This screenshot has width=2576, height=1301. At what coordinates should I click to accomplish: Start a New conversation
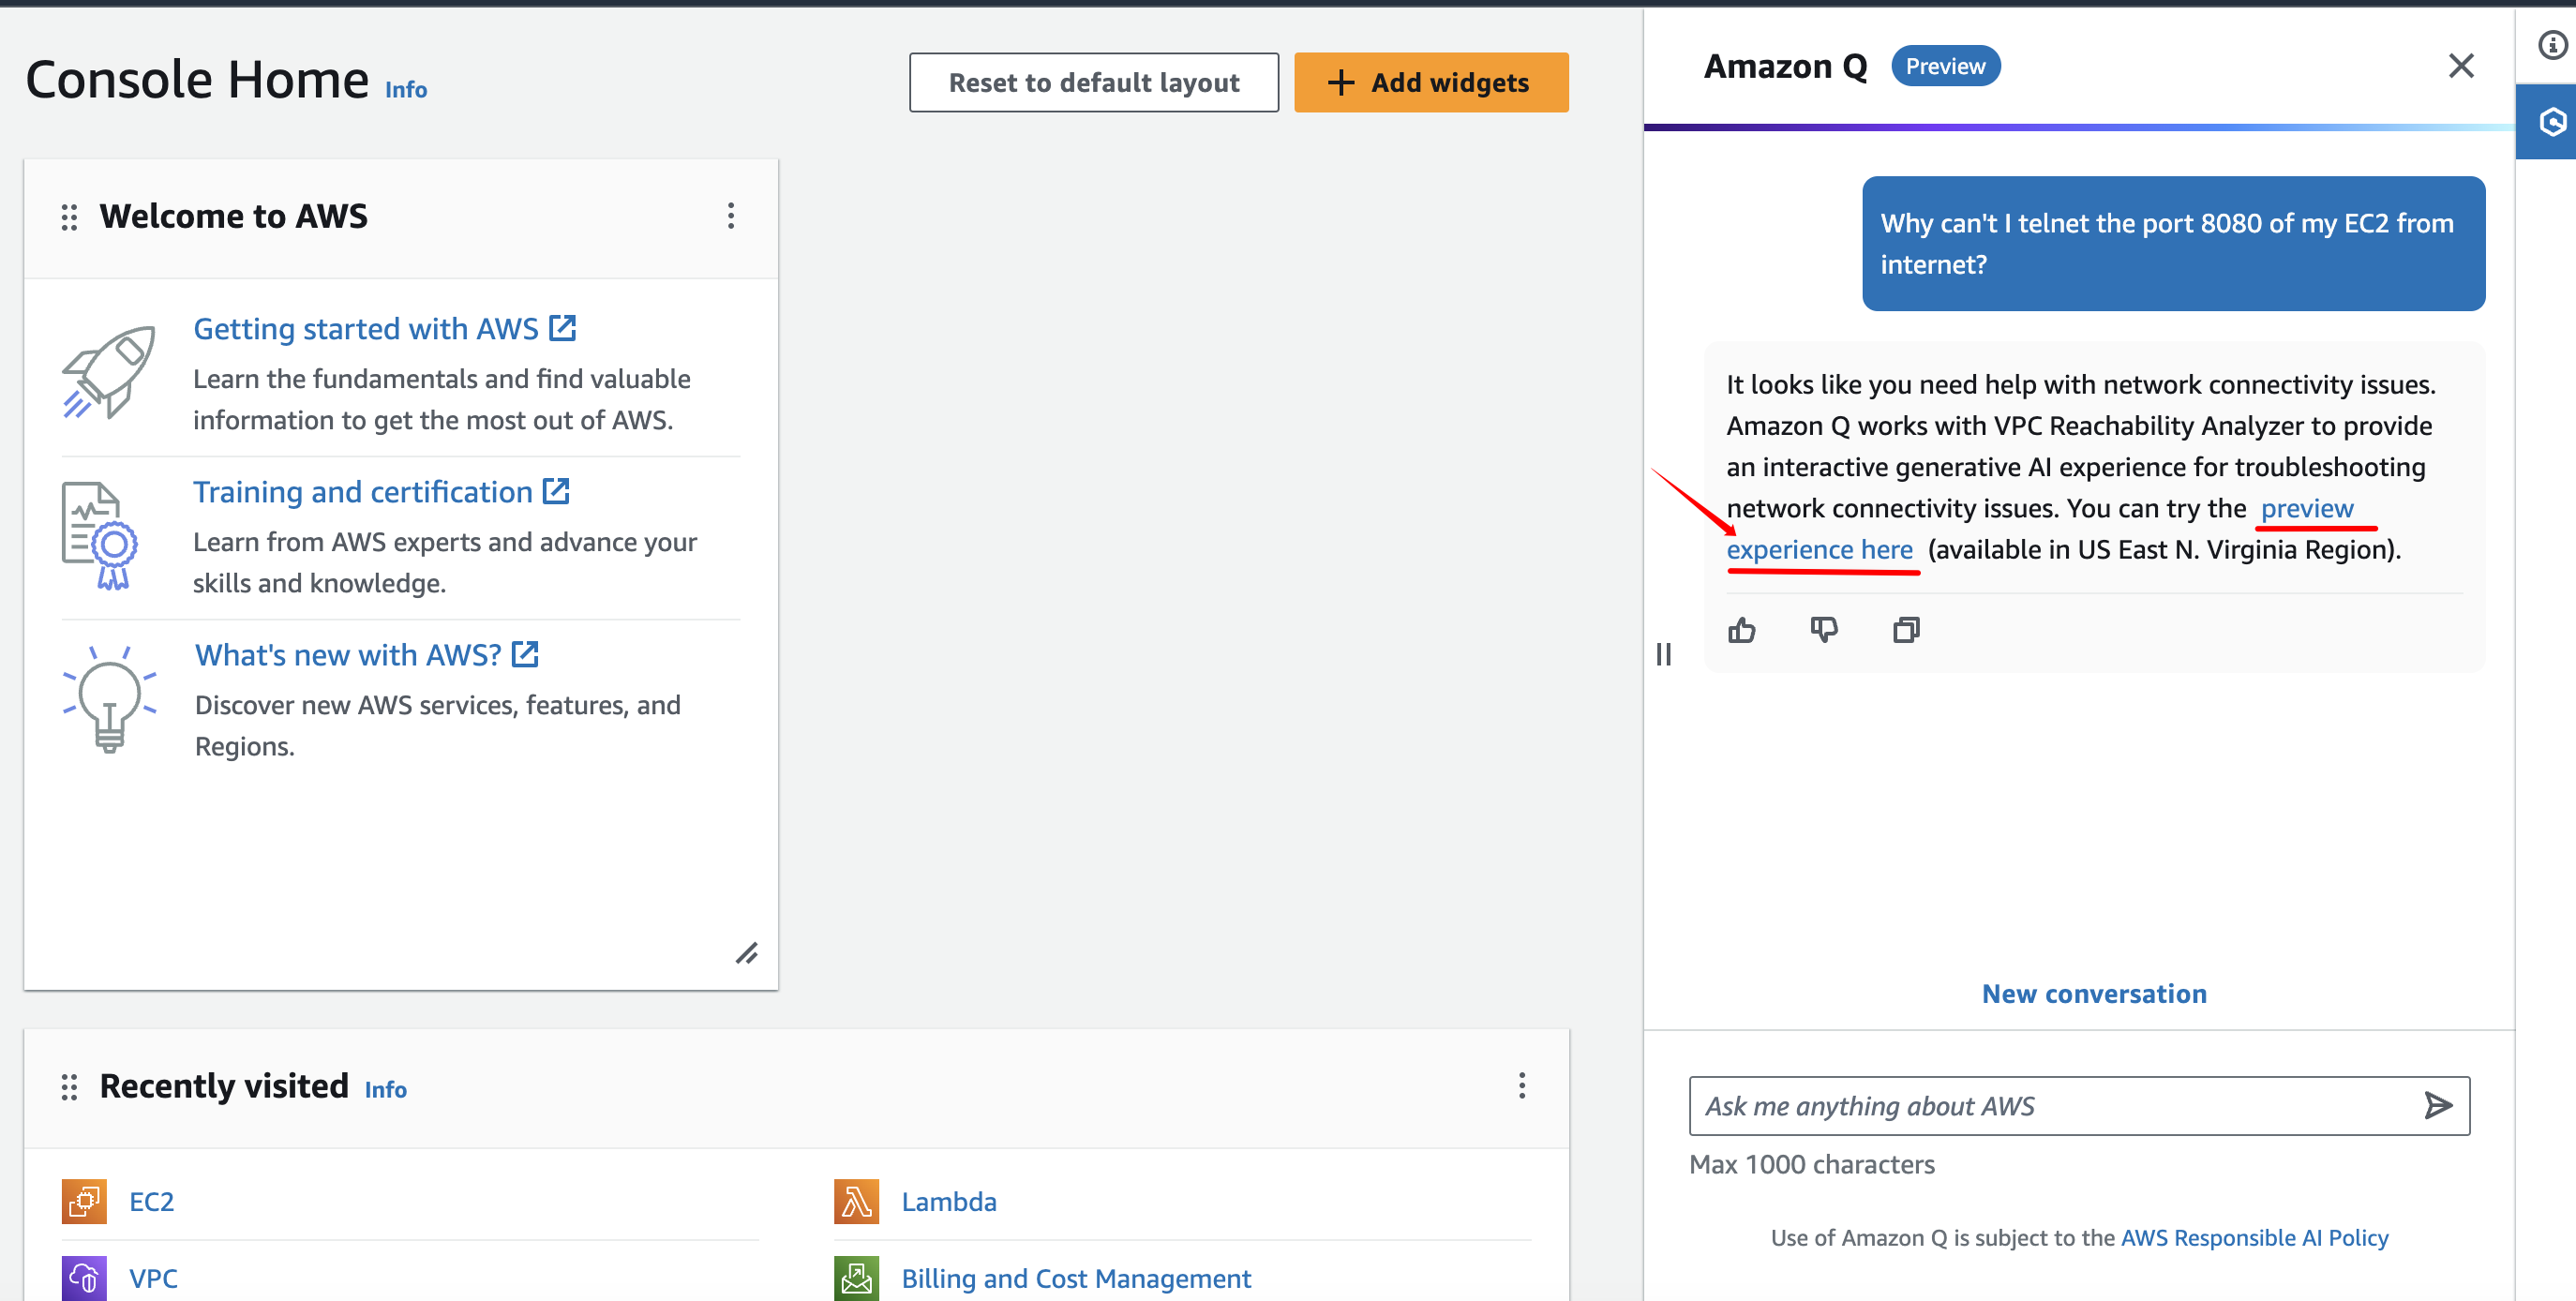coord(2094,994)
